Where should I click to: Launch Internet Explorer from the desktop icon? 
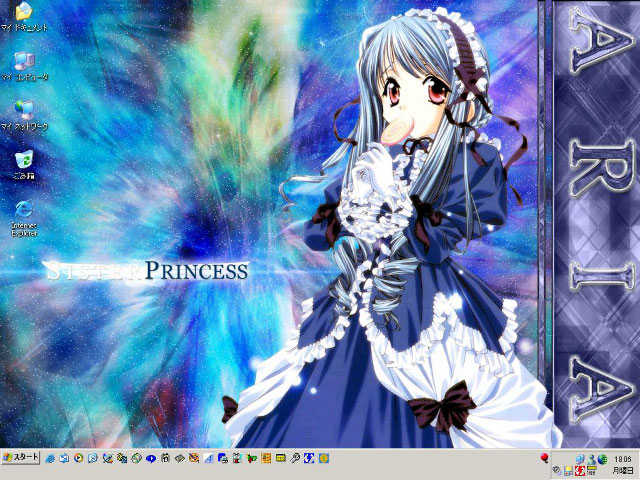pyautogui.click(x=23, y=209)
